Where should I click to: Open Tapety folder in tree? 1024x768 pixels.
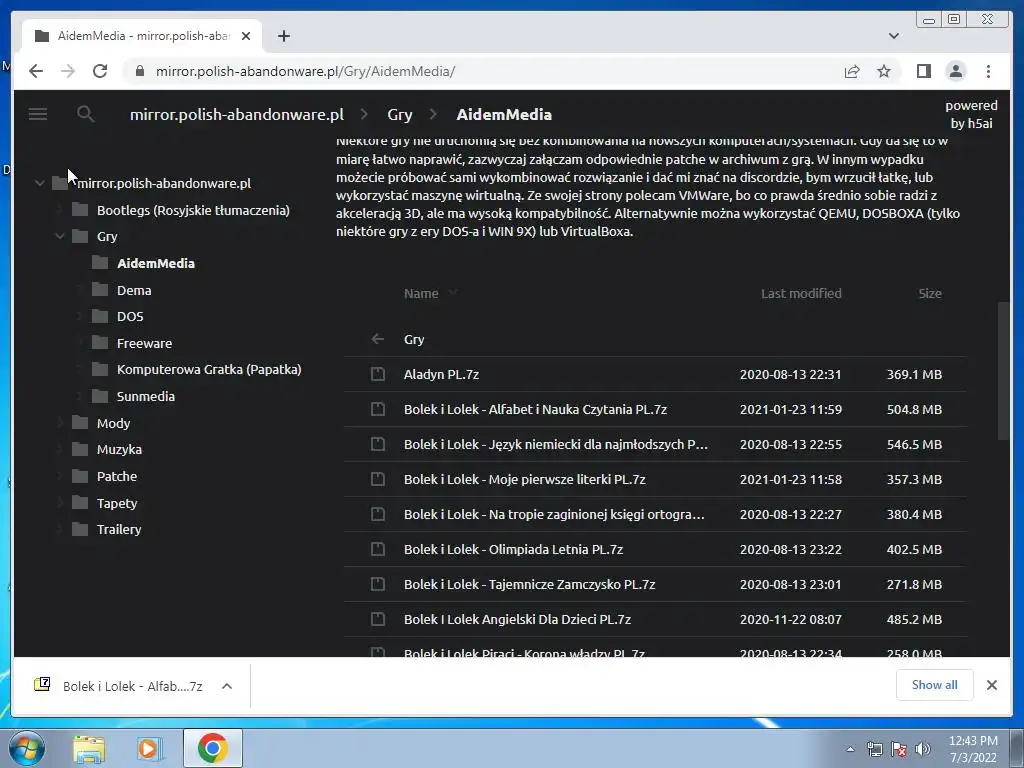(117, 503)
